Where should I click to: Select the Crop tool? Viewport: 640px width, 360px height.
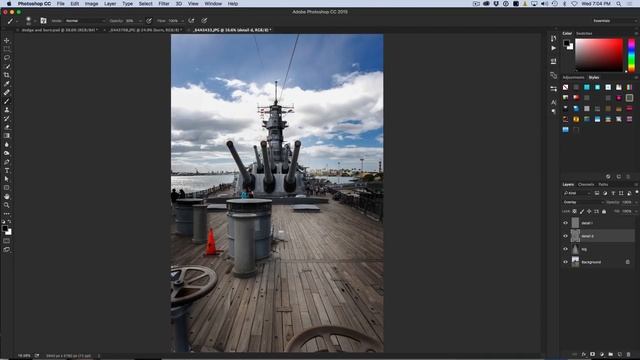pyautogui.click(x=7, y=75)
